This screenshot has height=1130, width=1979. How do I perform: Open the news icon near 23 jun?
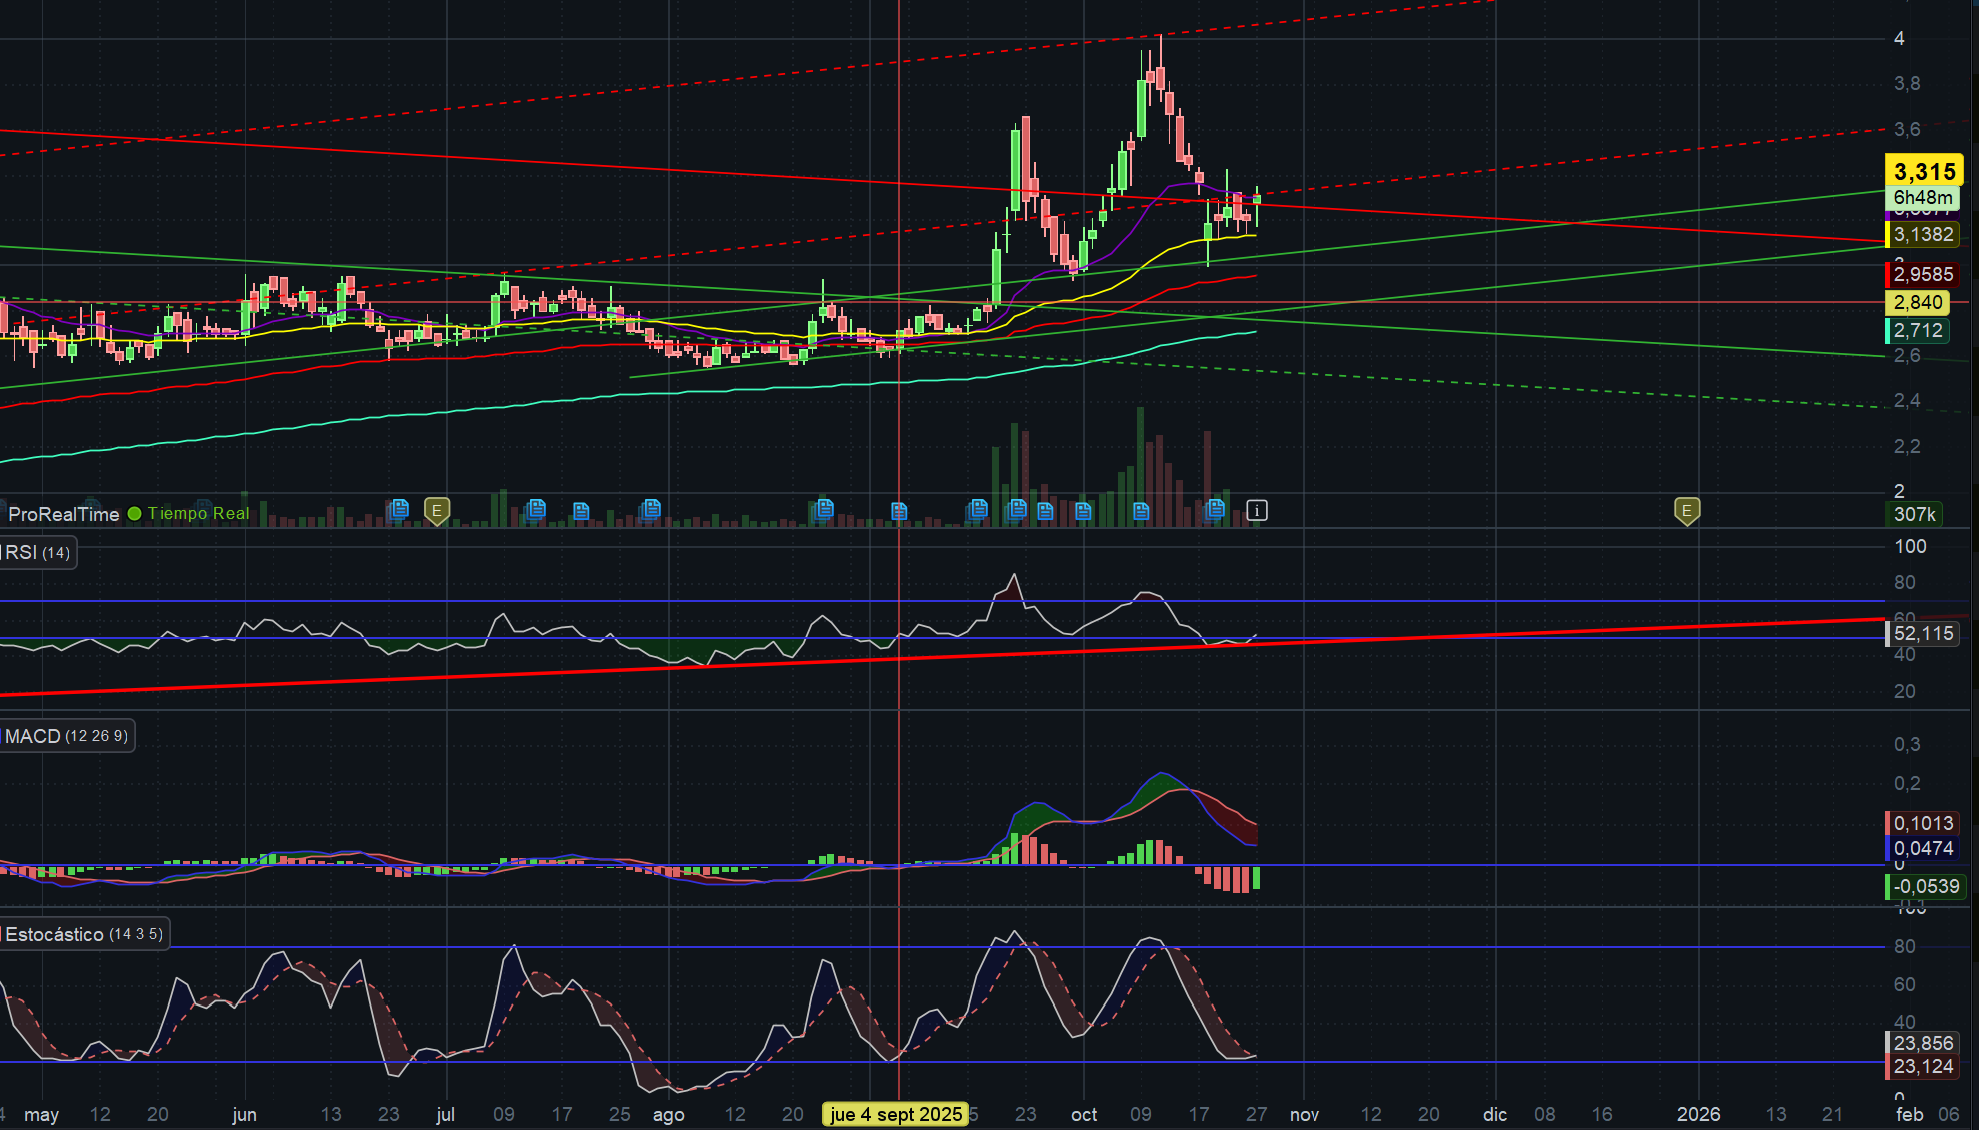(x=398, y=509)
